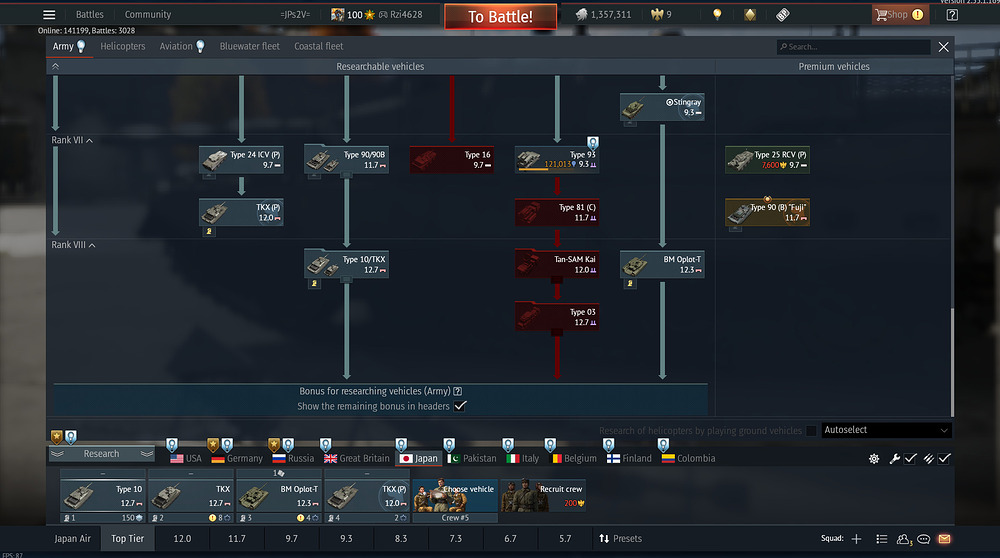Click the Research button

click(x=101, y=454)
